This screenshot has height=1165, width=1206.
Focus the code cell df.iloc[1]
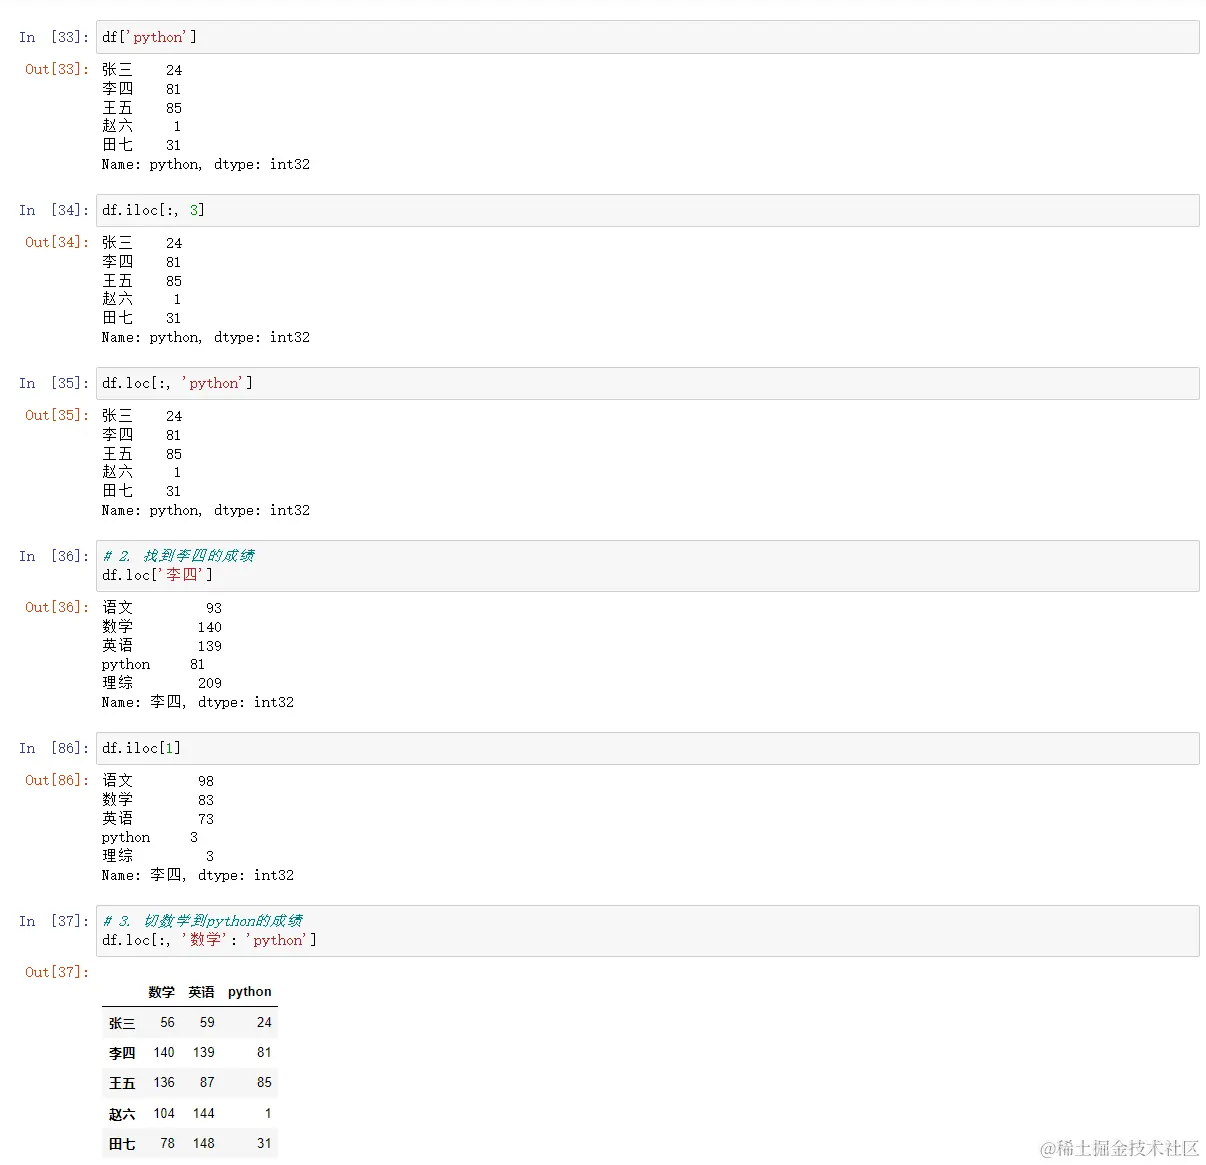[x=648, y=748]
